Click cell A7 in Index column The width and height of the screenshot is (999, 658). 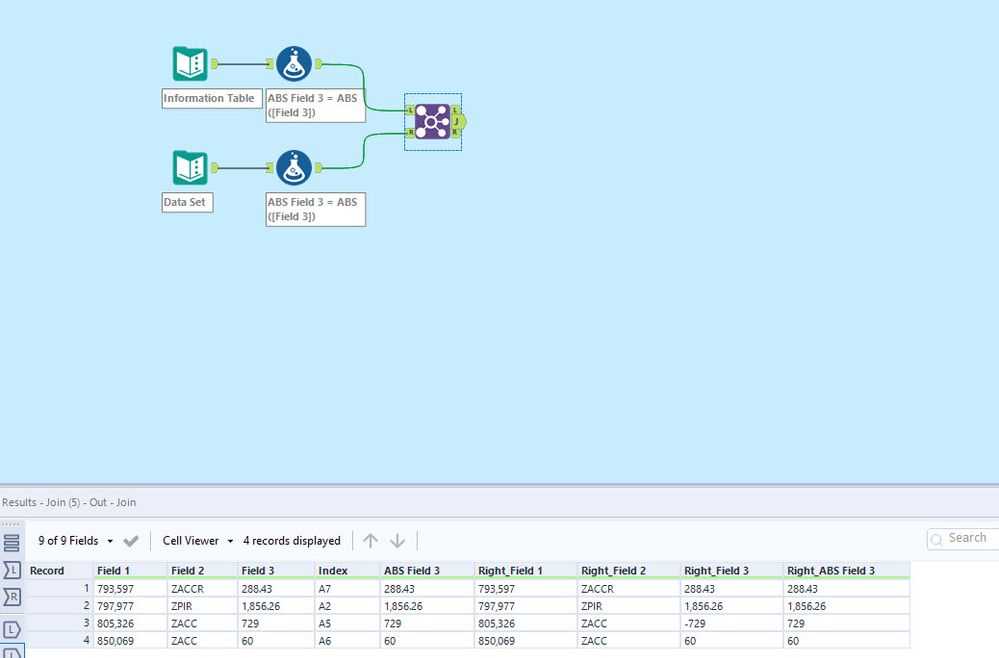pyautogui.click(x=347, y=589)
